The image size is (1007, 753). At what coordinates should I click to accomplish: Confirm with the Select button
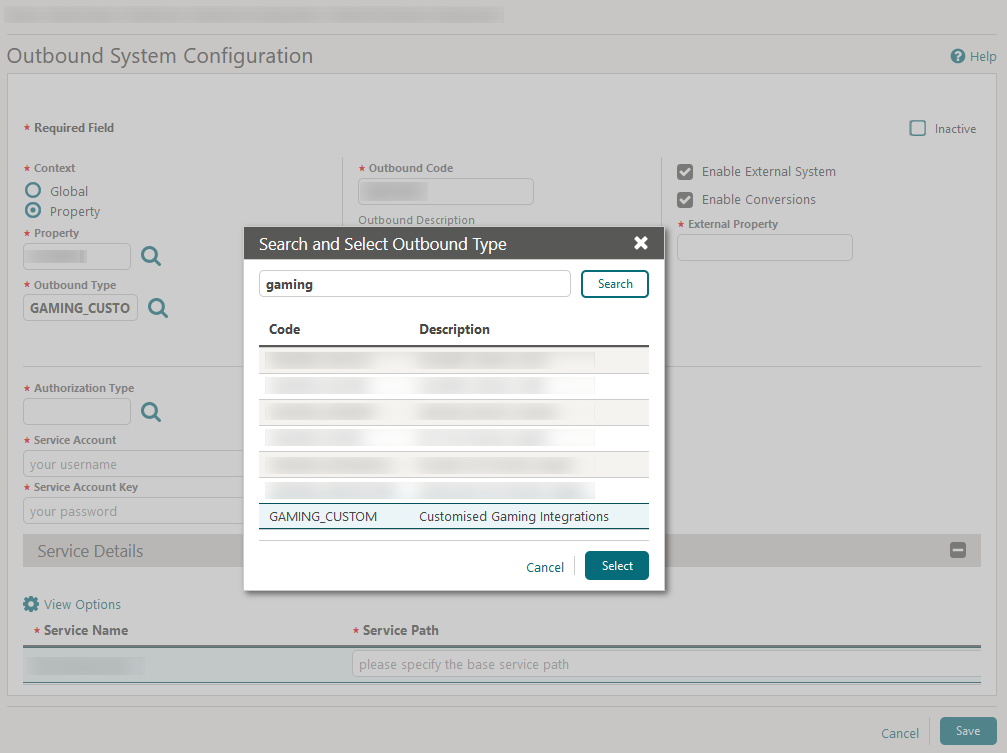point(616,565)
